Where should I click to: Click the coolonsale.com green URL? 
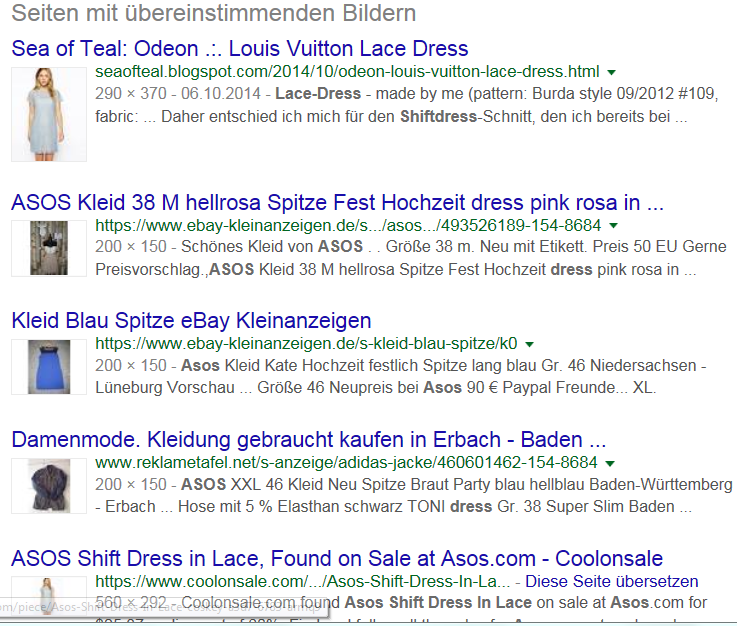coord(303,581)
